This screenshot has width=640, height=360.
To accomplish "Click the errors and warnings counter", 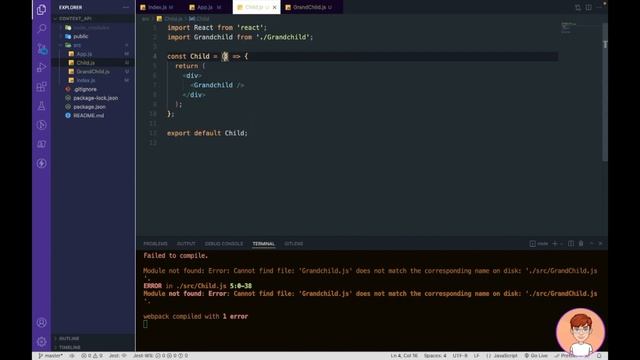I will click(x=91, y=356).
